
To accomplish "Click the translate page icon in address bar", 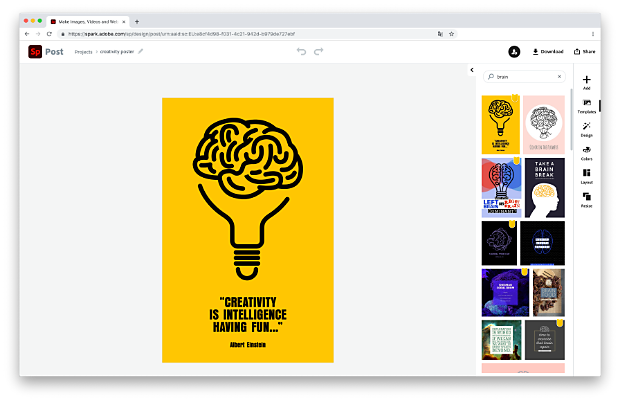I will [440, 34].
